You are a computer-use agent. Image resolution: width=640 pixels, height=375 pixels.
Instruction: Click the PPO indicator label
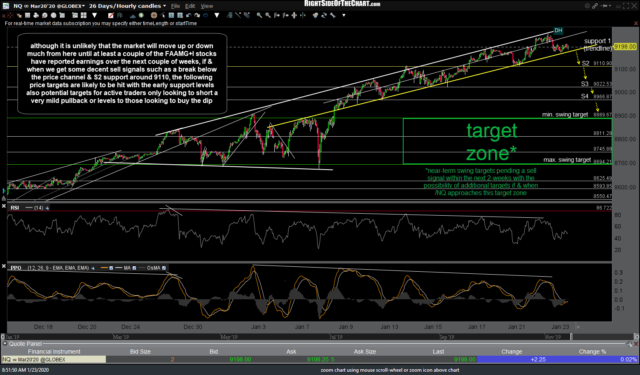coord(16,268)
